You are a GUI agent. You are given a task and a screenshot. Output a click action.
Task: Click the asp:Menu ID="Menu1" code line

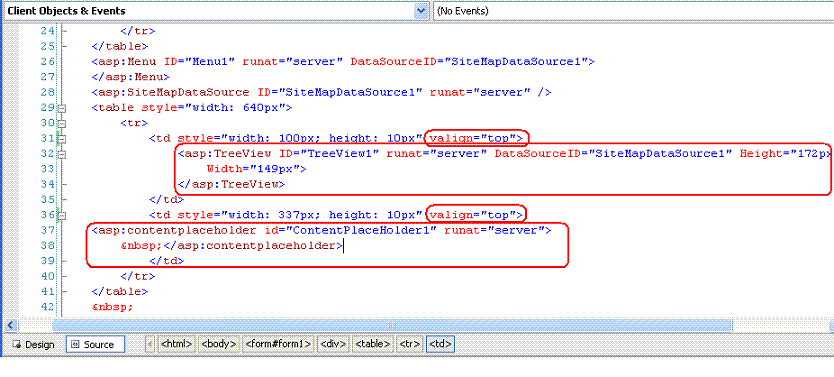(343, 62)
